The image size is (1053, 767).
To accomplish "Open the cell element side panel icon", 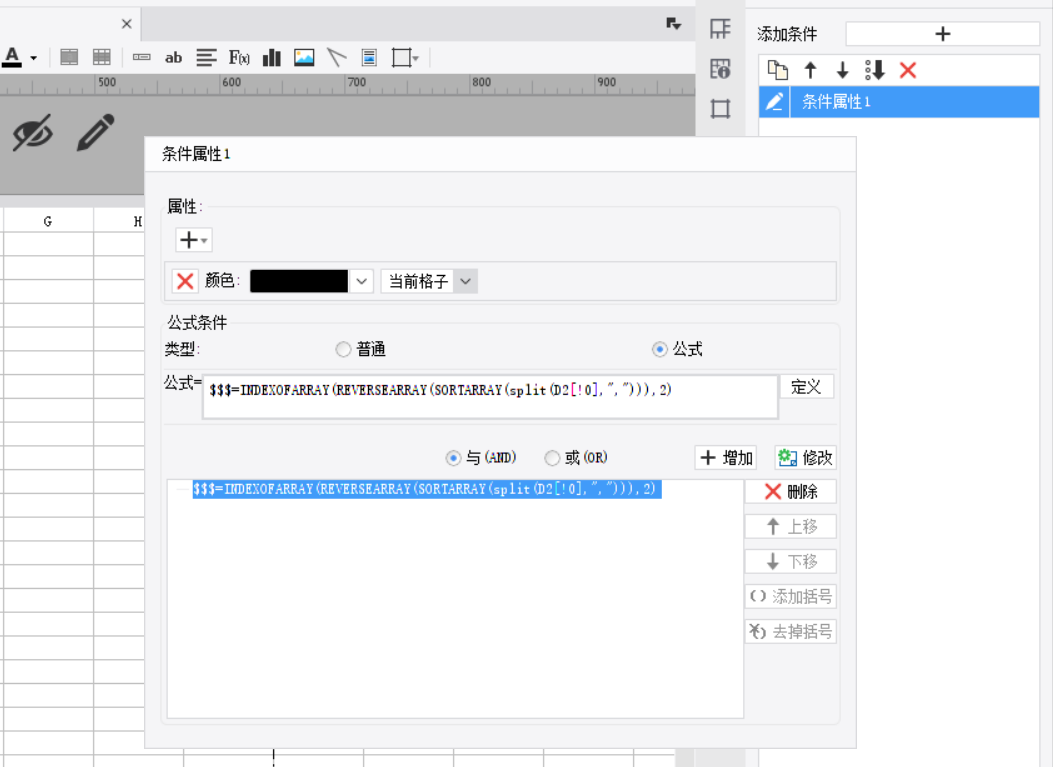I will tap(720, 29).
